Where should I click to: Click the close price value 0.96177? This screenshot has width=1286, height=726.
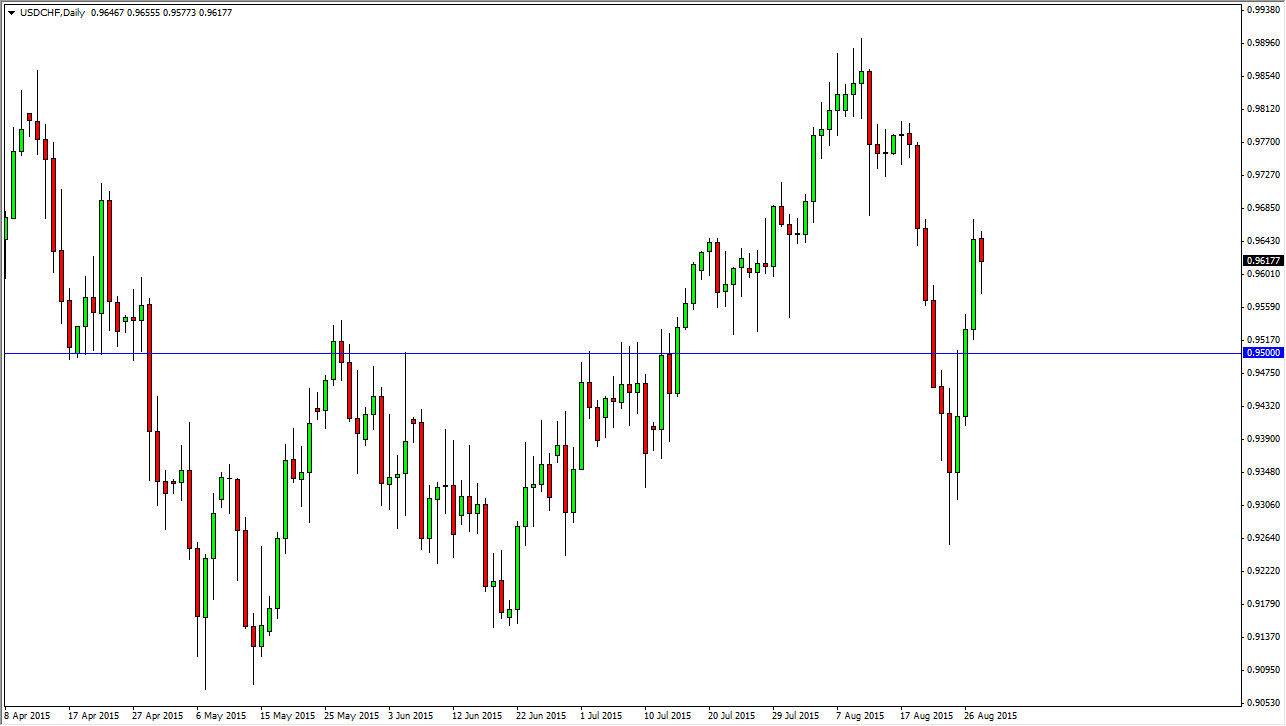pyautogui.click(x=214, y=13)
